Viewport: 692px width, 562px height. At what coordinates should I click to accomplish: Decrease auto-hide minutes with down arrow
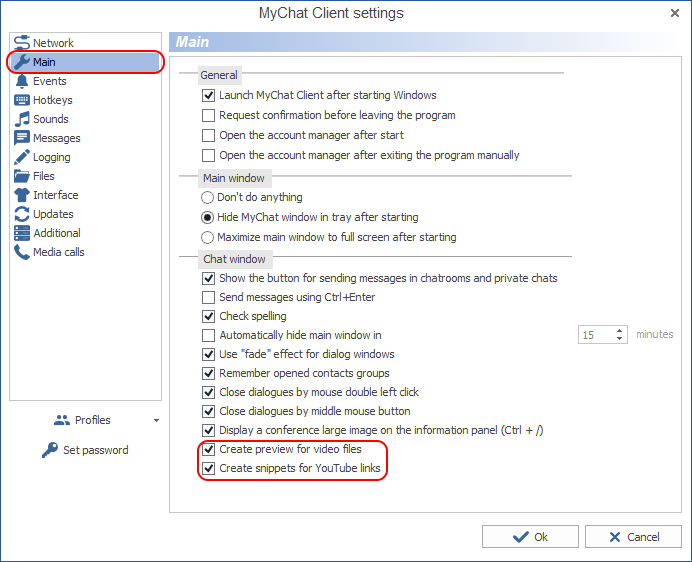click(620, 339)
